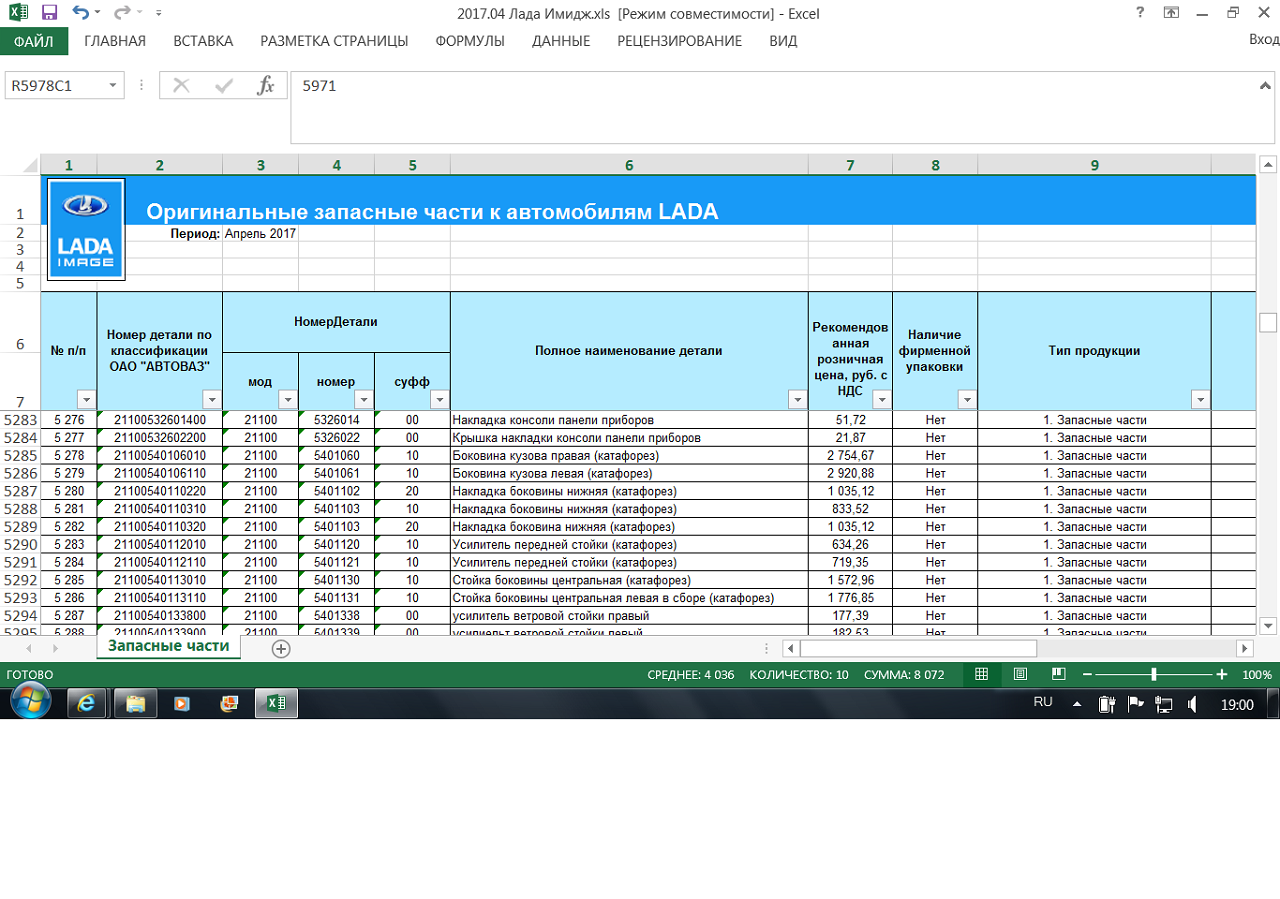
Task: Click the Insert Function fx icon
Action: point(265,86)
